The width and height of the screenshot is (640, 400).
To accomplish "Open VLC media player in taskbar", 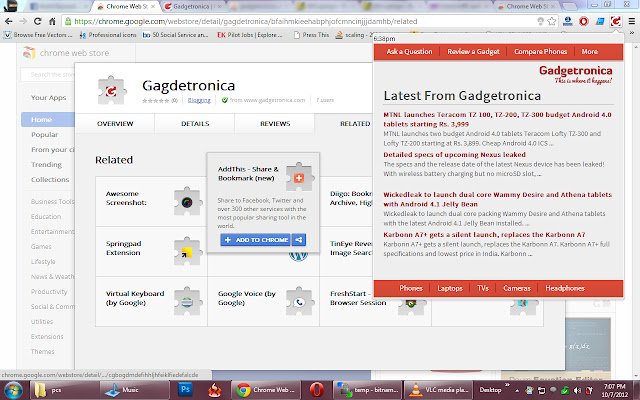I will 438,390.
